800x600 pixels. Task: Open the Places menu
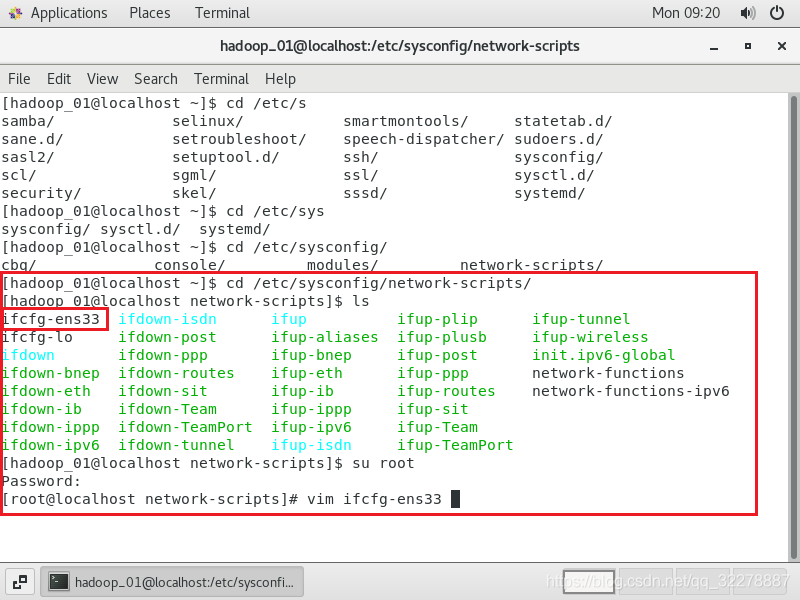click(x=149, y=13)
